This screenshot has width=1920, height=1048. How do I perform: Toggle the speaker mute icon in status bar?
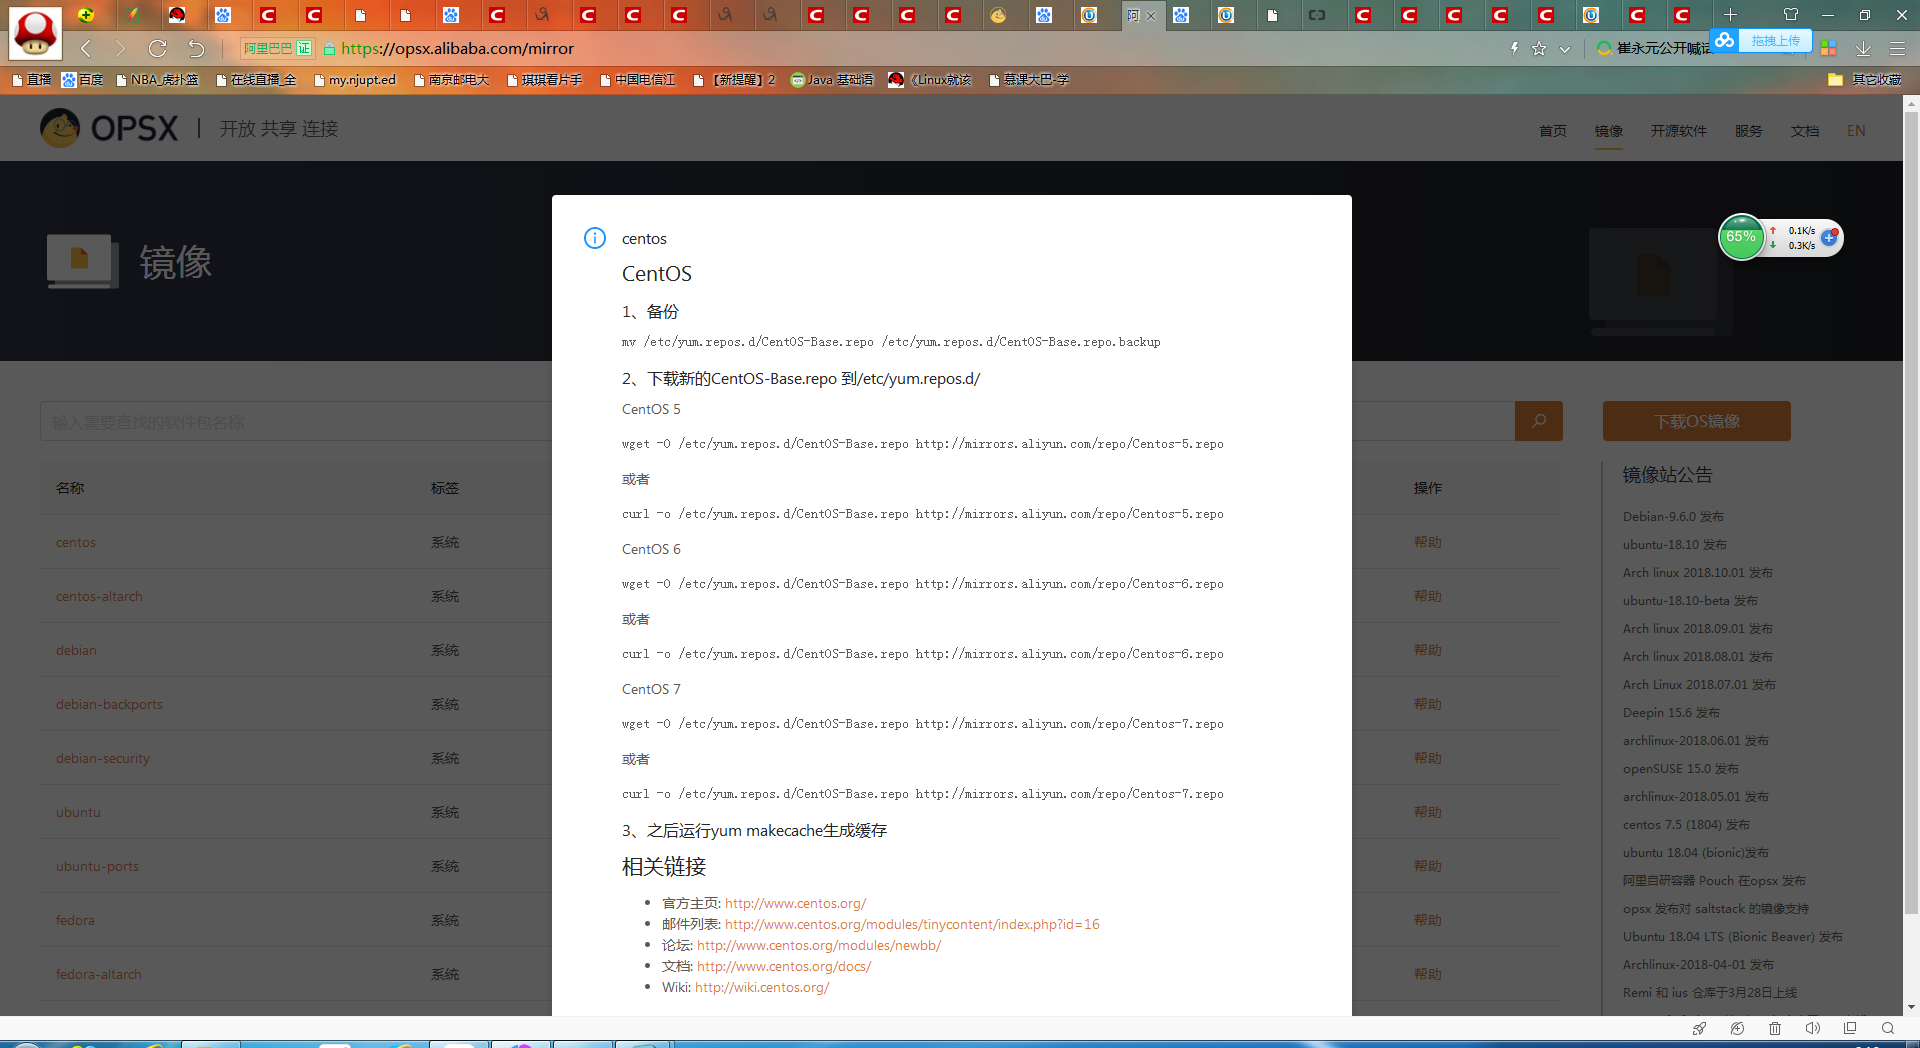pyautogui.click(x=1812, y=1028)
